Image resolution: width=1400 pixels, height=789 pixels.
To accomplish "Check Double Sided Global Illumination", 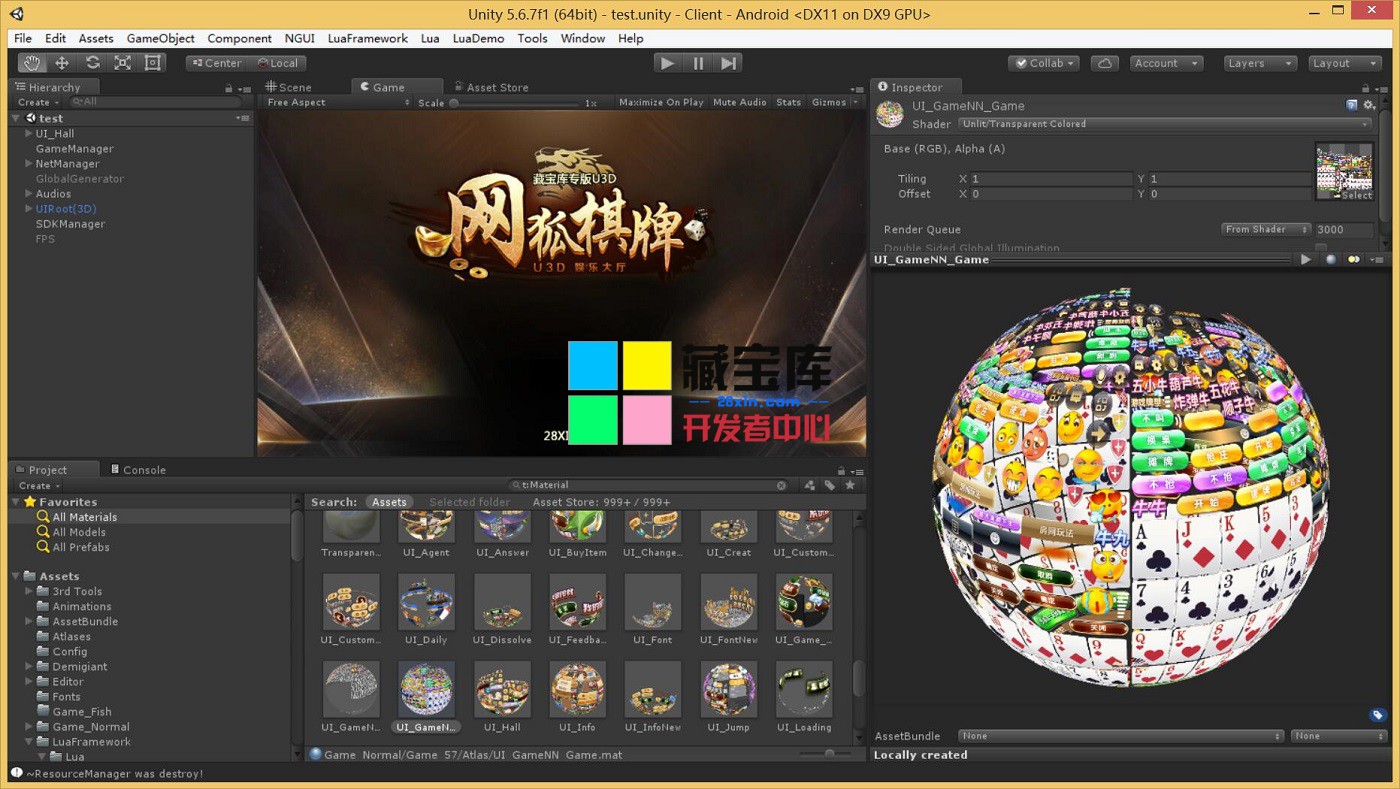I will [1321, 248].
